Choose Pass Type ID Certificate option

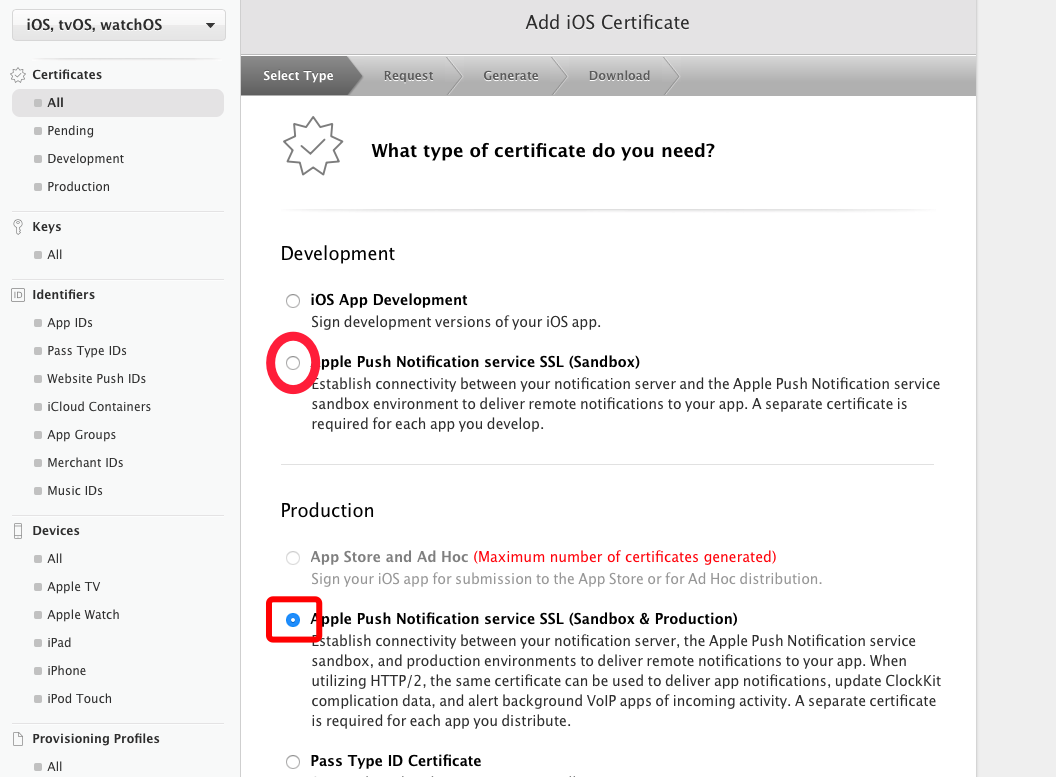click(293, 762)
